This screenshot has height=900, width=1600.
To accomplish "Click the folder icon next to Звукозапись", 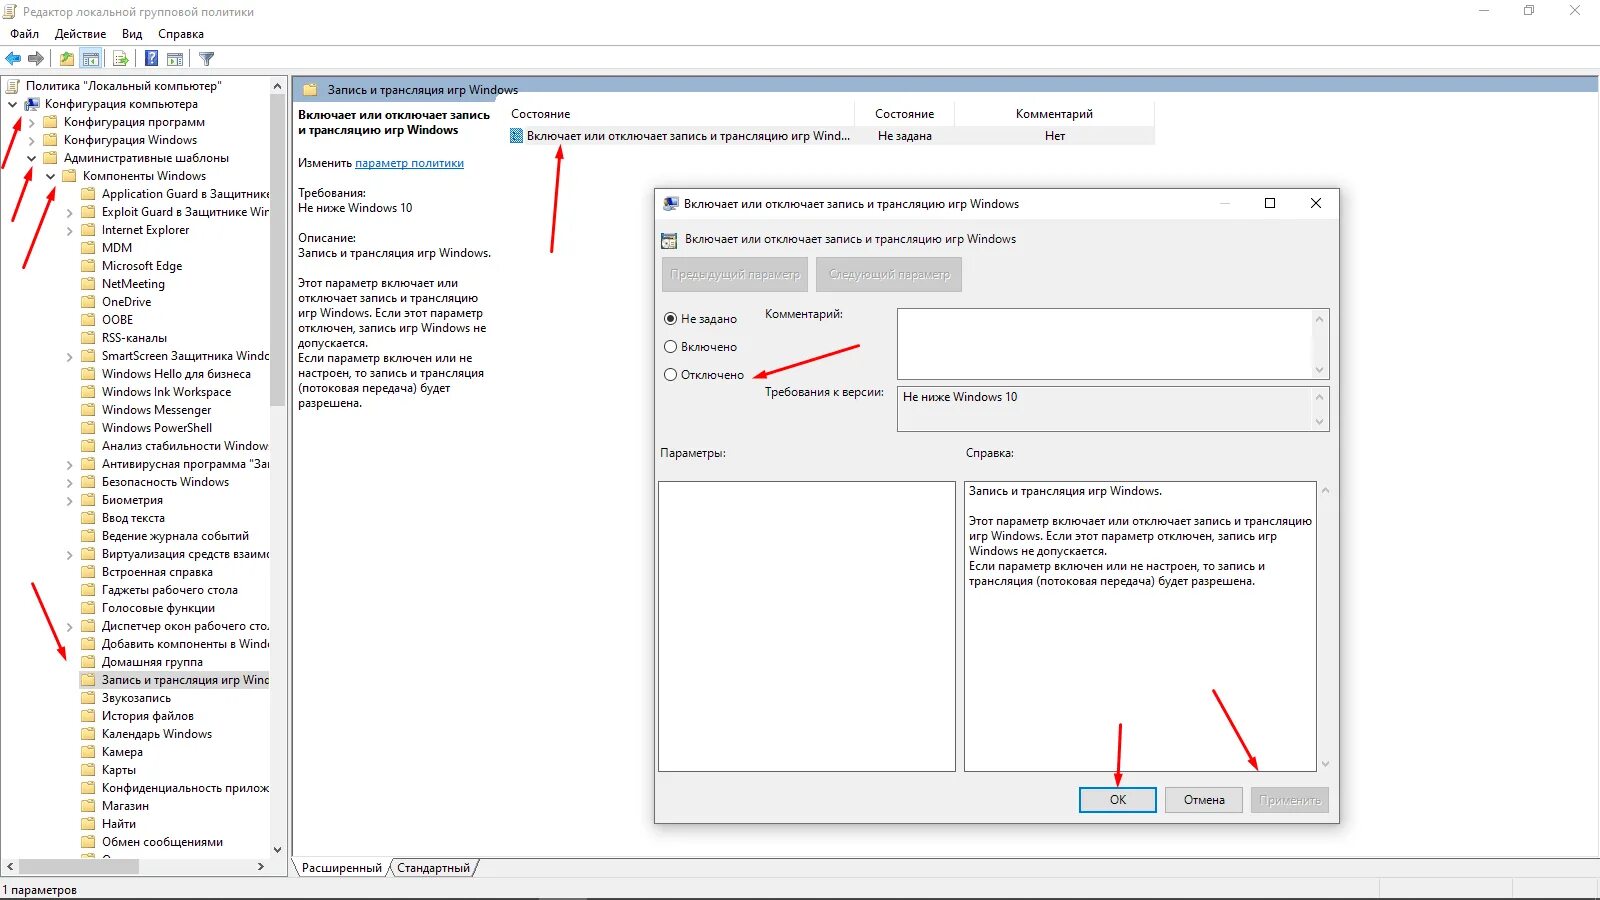I will (x=88, y=698).
